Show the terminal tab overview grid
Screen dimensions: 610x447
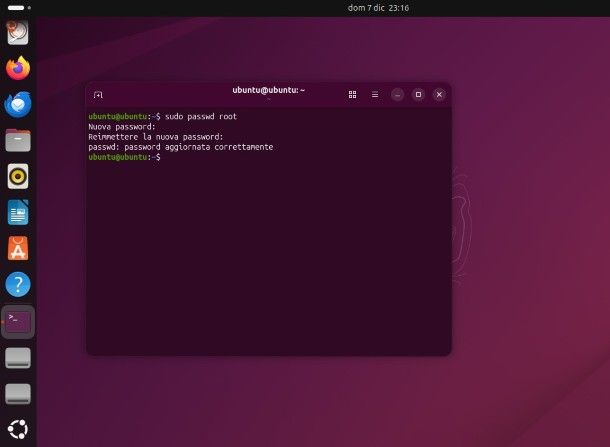pyautogui.click(x=352, y=94)
